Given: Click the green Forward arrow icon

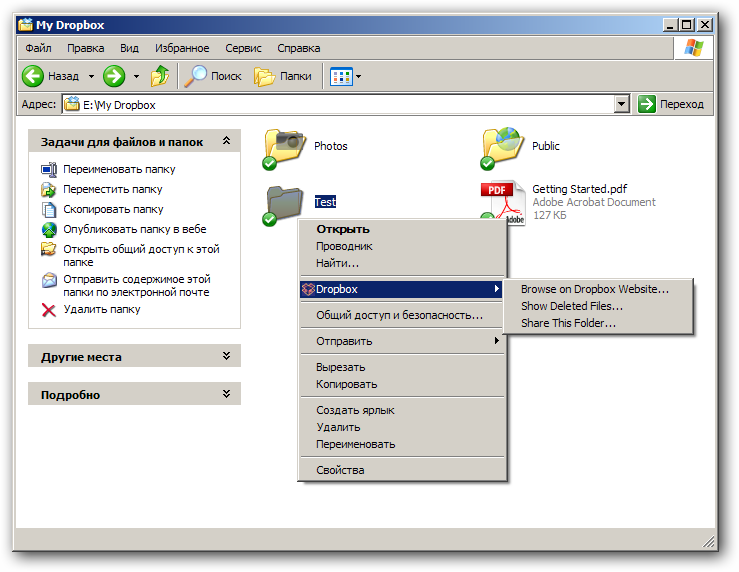Looking at the screenshot, I should [114, 76].
